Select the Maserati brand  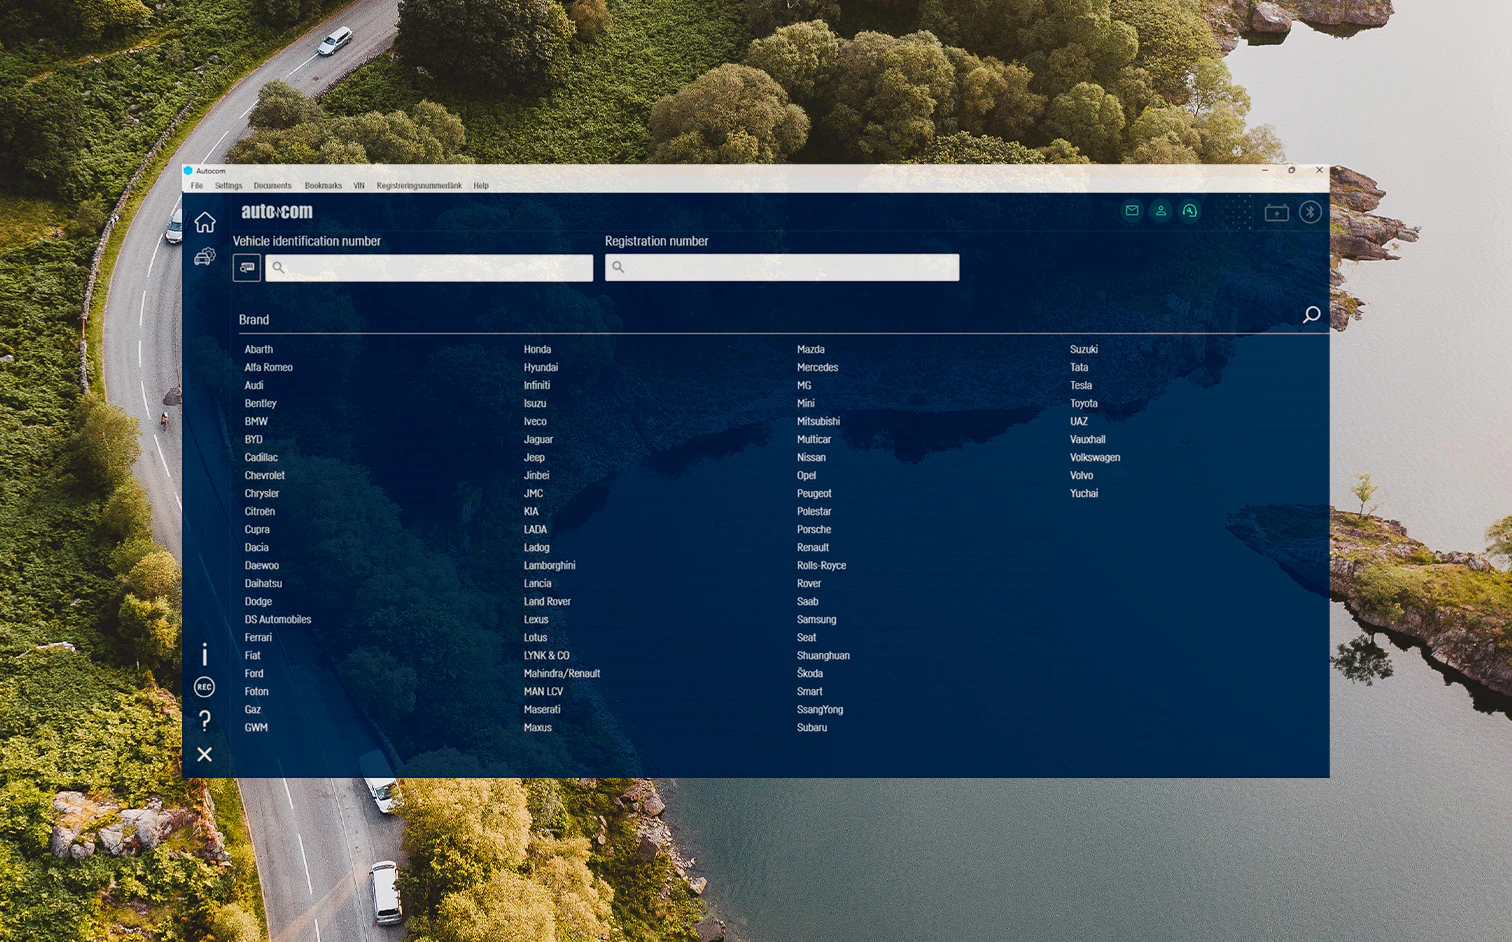click(542, 709)
